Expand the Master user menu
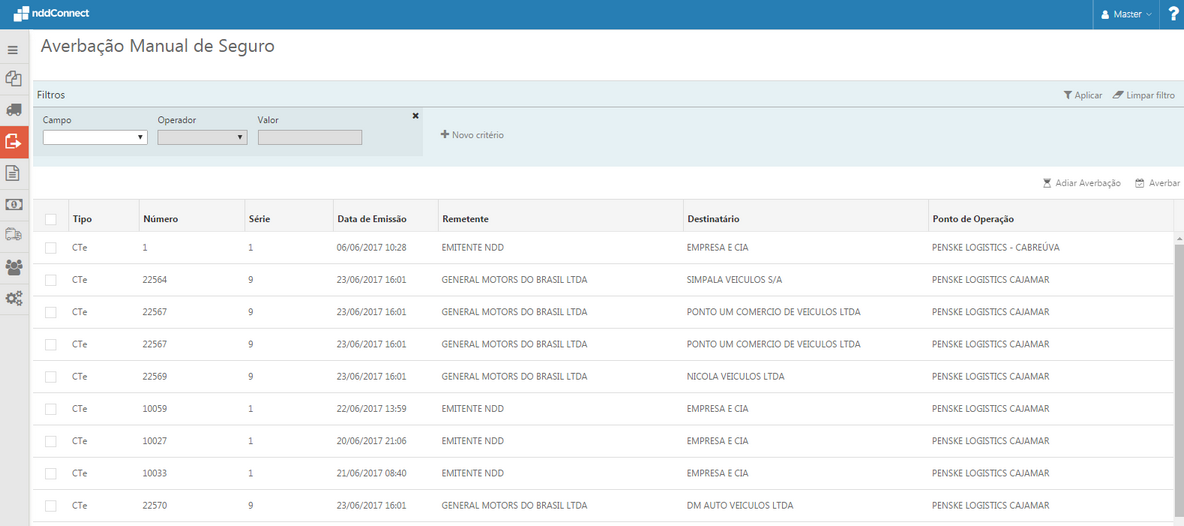 coord(1126,14)
